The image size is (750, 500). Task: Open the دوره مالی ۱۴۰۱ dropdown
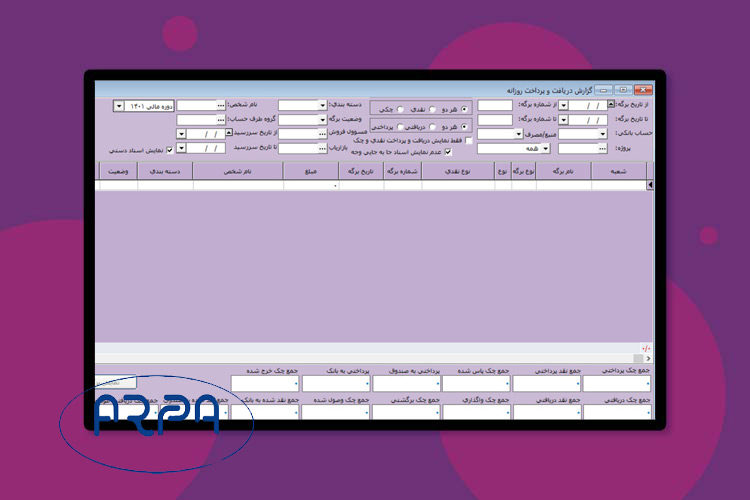tap(119, 105)
